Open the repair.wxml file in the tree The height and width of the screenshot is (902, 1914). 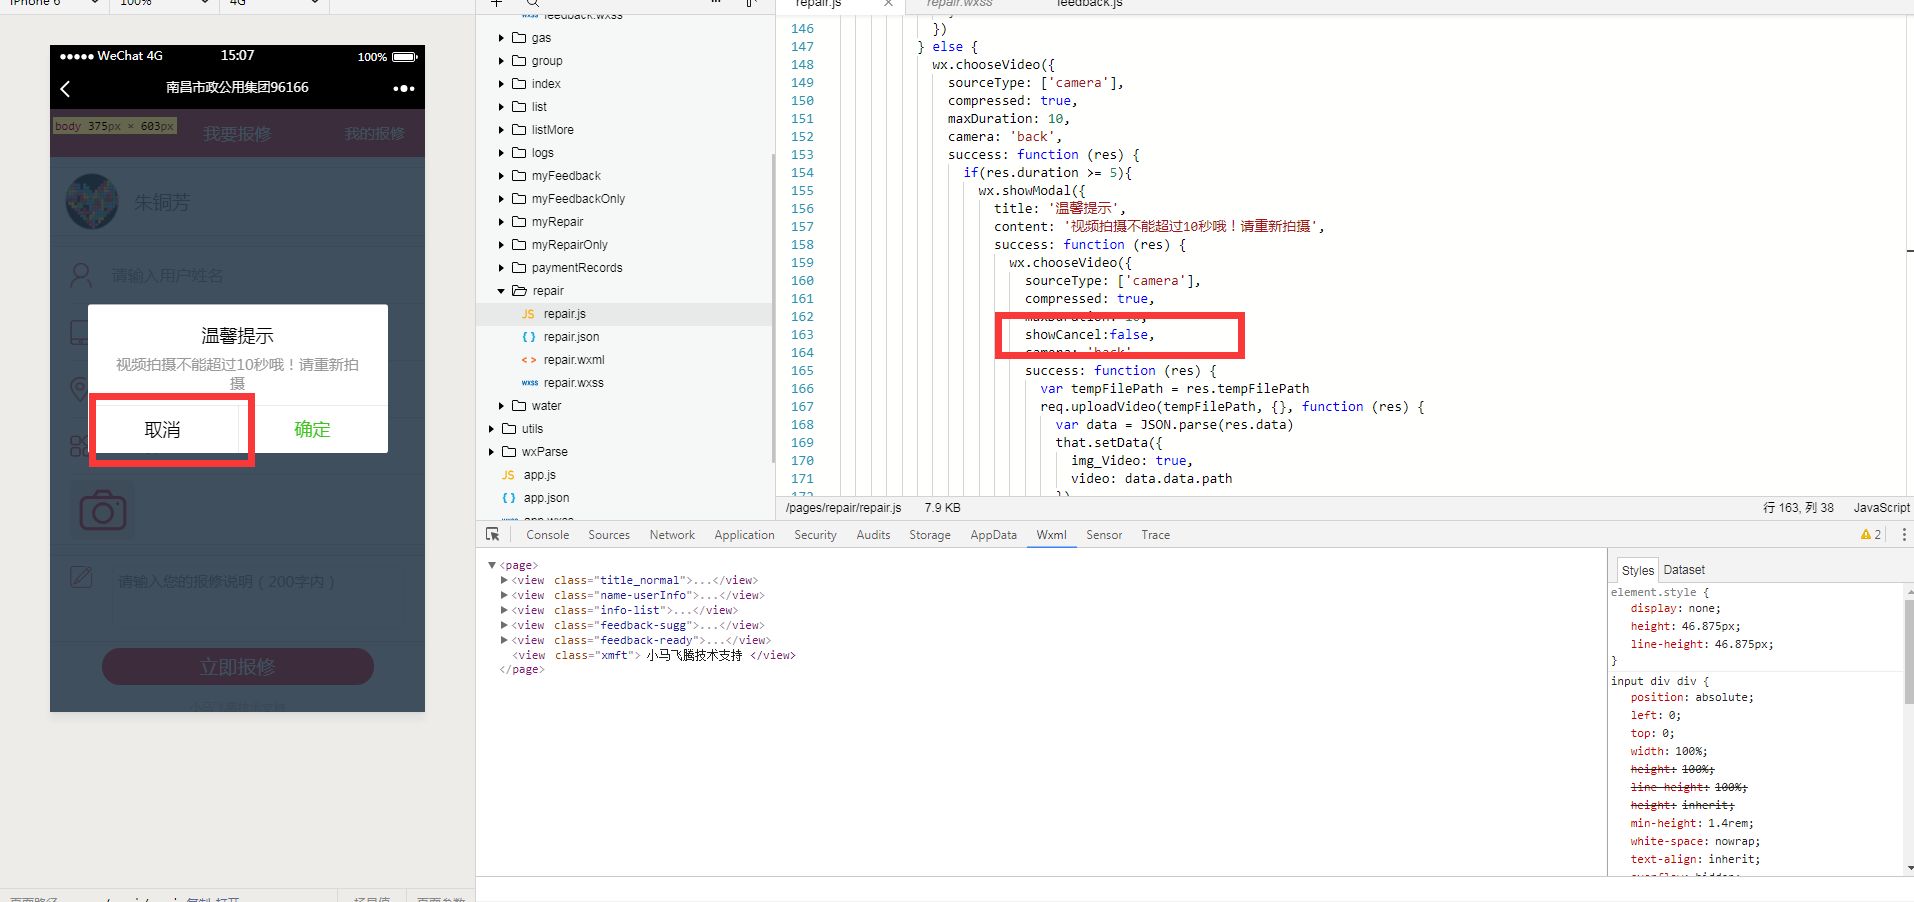pos(573,360)
